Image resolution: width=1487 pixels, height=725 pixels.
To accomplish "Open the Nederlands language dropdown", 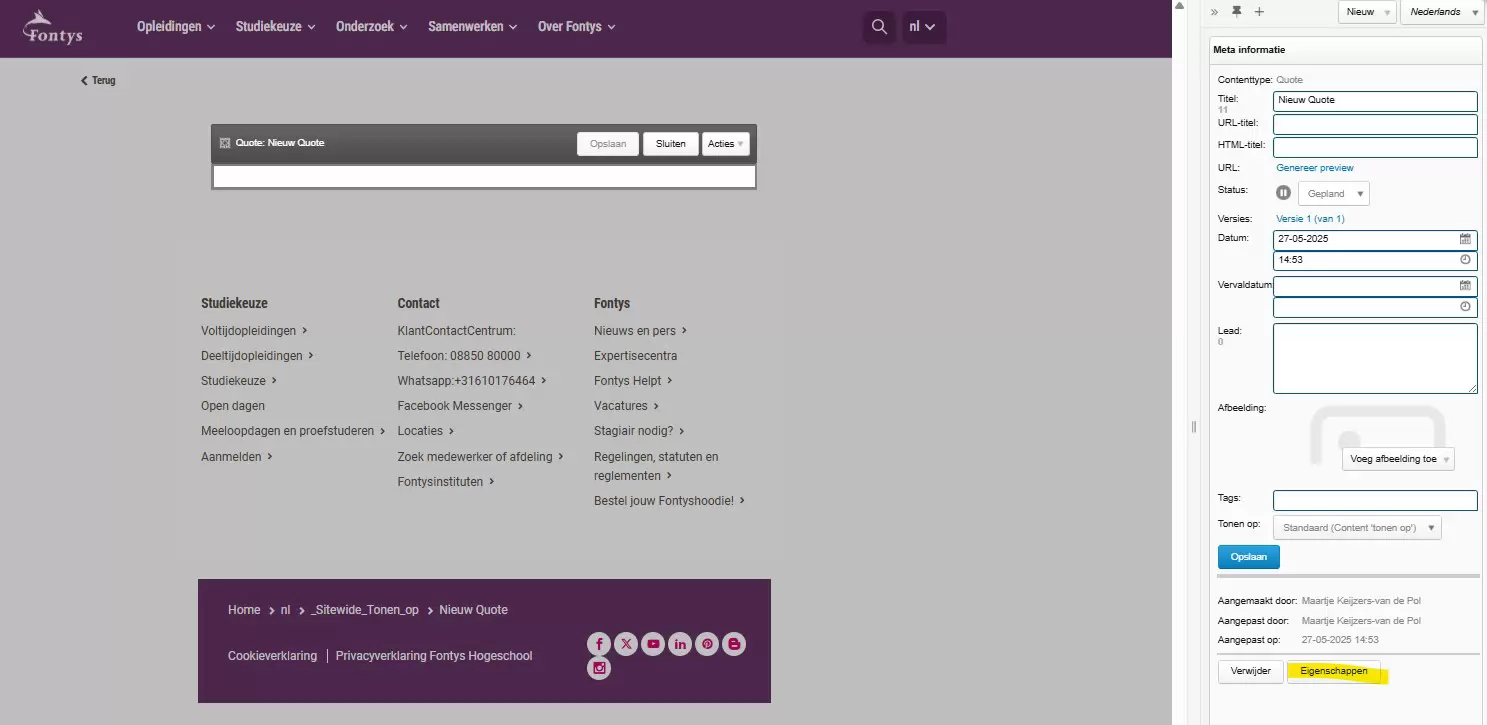I will pyautogui.click(x=1443, y=12).
